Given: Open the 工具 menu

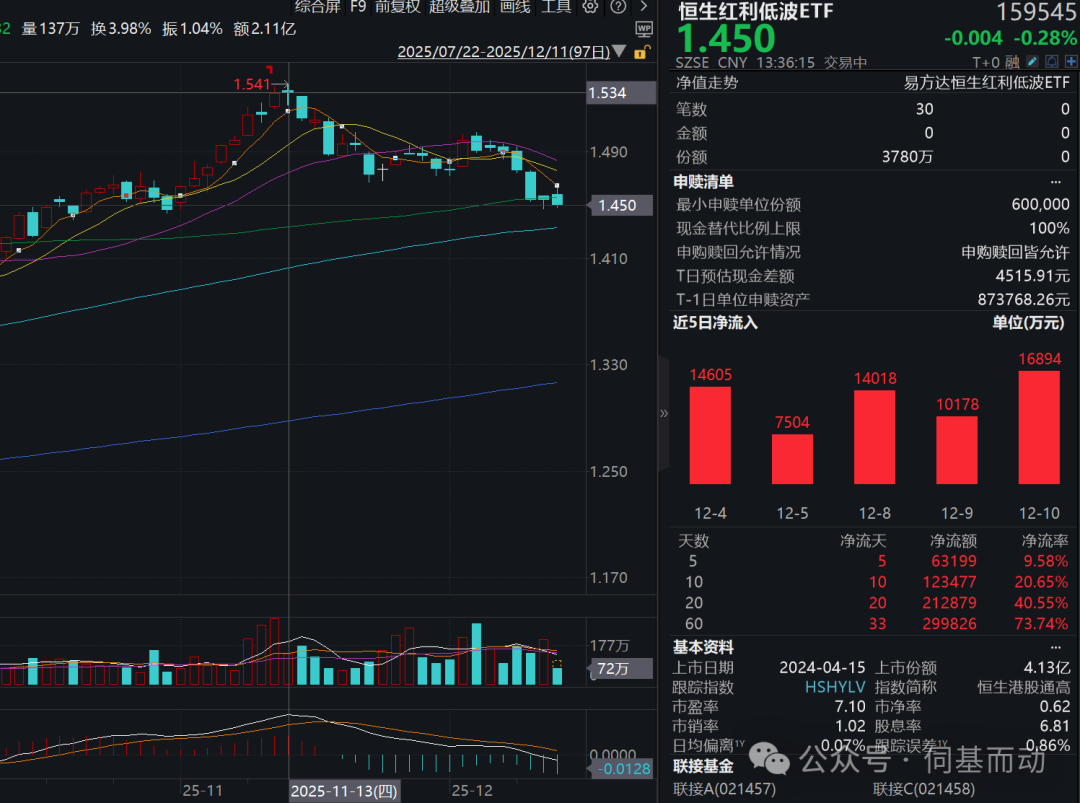Looking at the screenshot, I should pyautogui.click(x=556, y=7).
